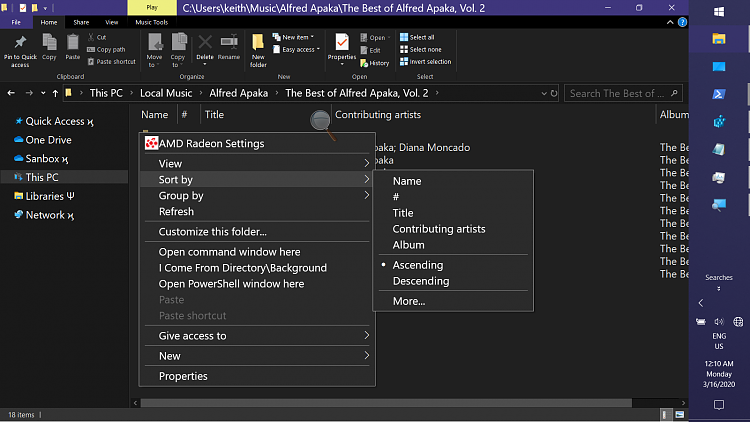Viewport: 750px width, 422px height.
Task: Expand the New submenu in context menu
Action: [x=257, y=356]
